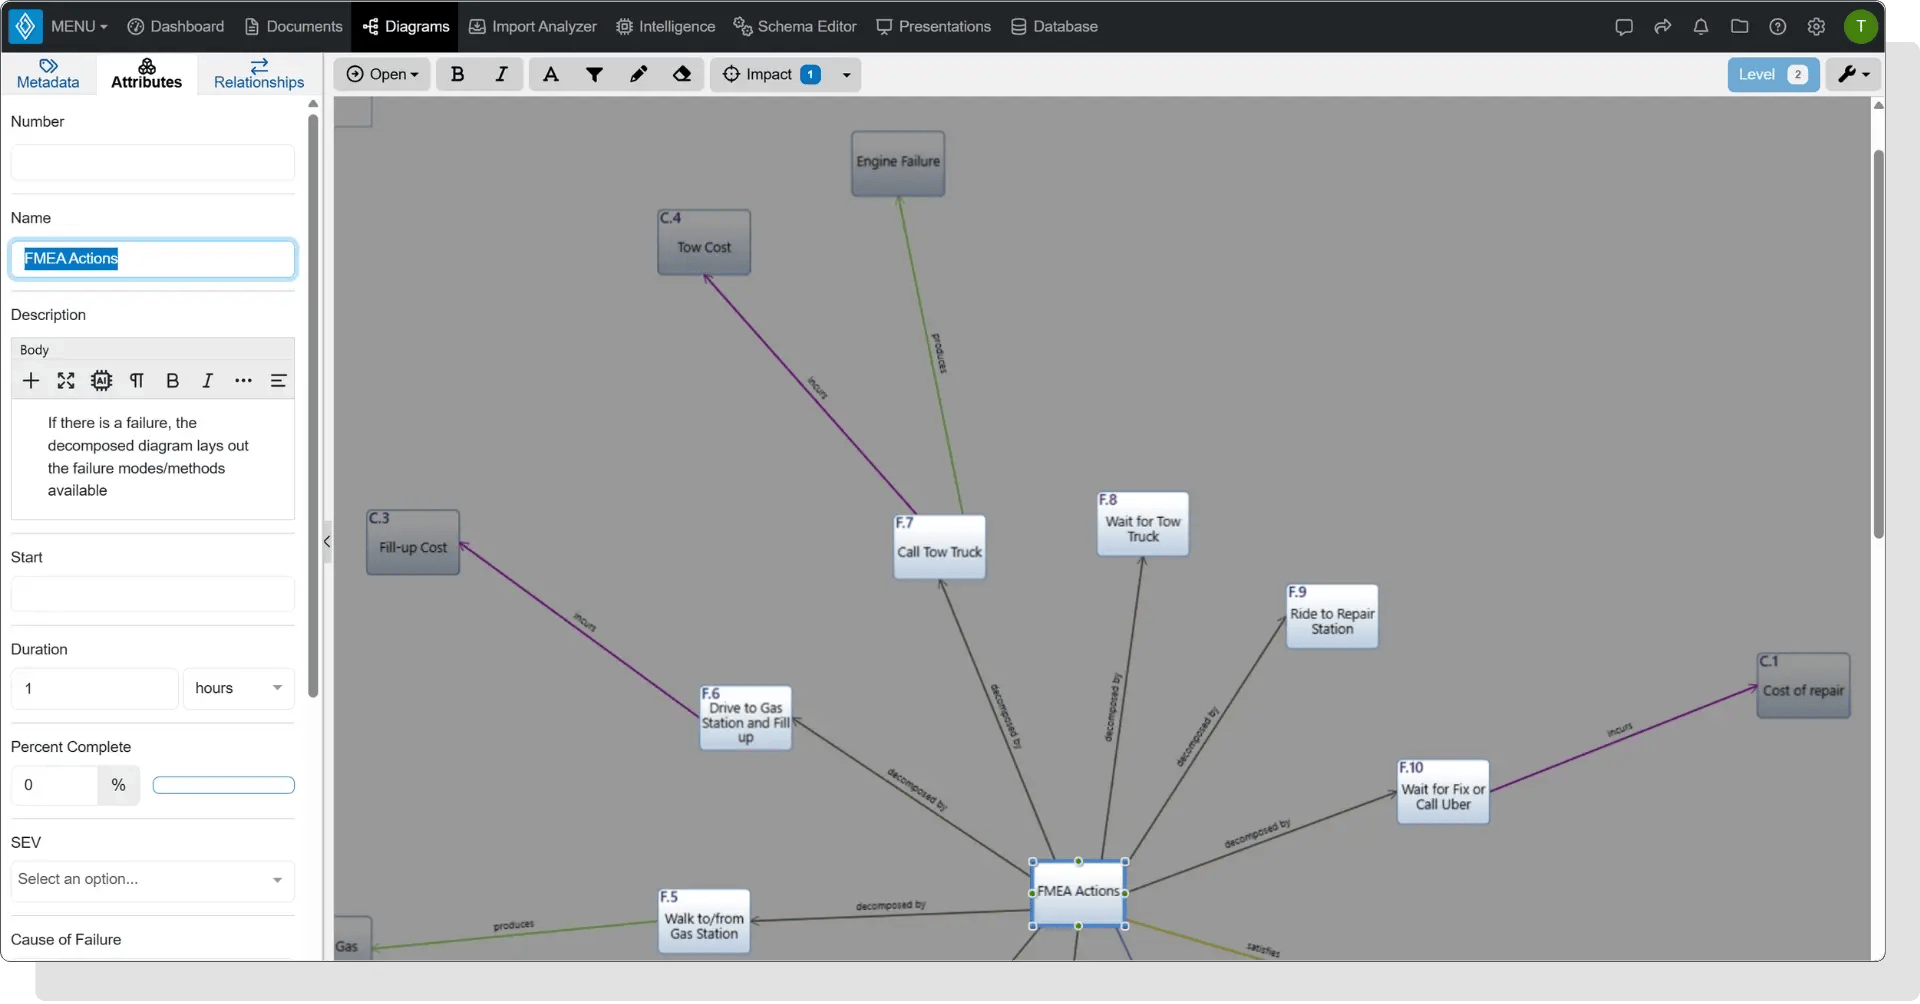Screen dimensions: 1920x1004
Task: Click the filter funnel icon
Action: click(x=594, y=74)
